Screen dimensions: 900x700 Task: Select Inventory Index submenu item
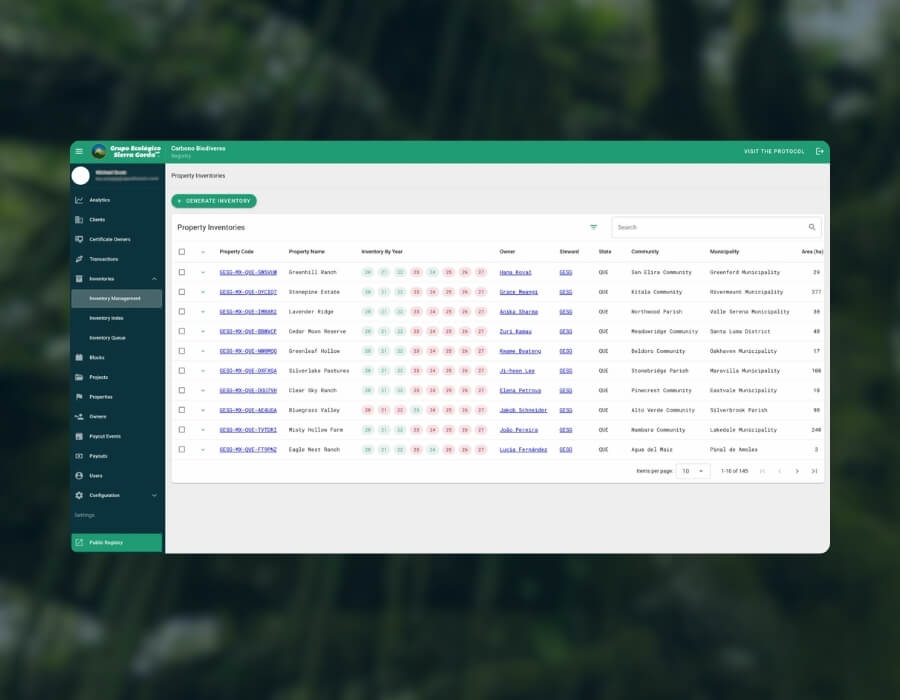(x=117, y=318)
